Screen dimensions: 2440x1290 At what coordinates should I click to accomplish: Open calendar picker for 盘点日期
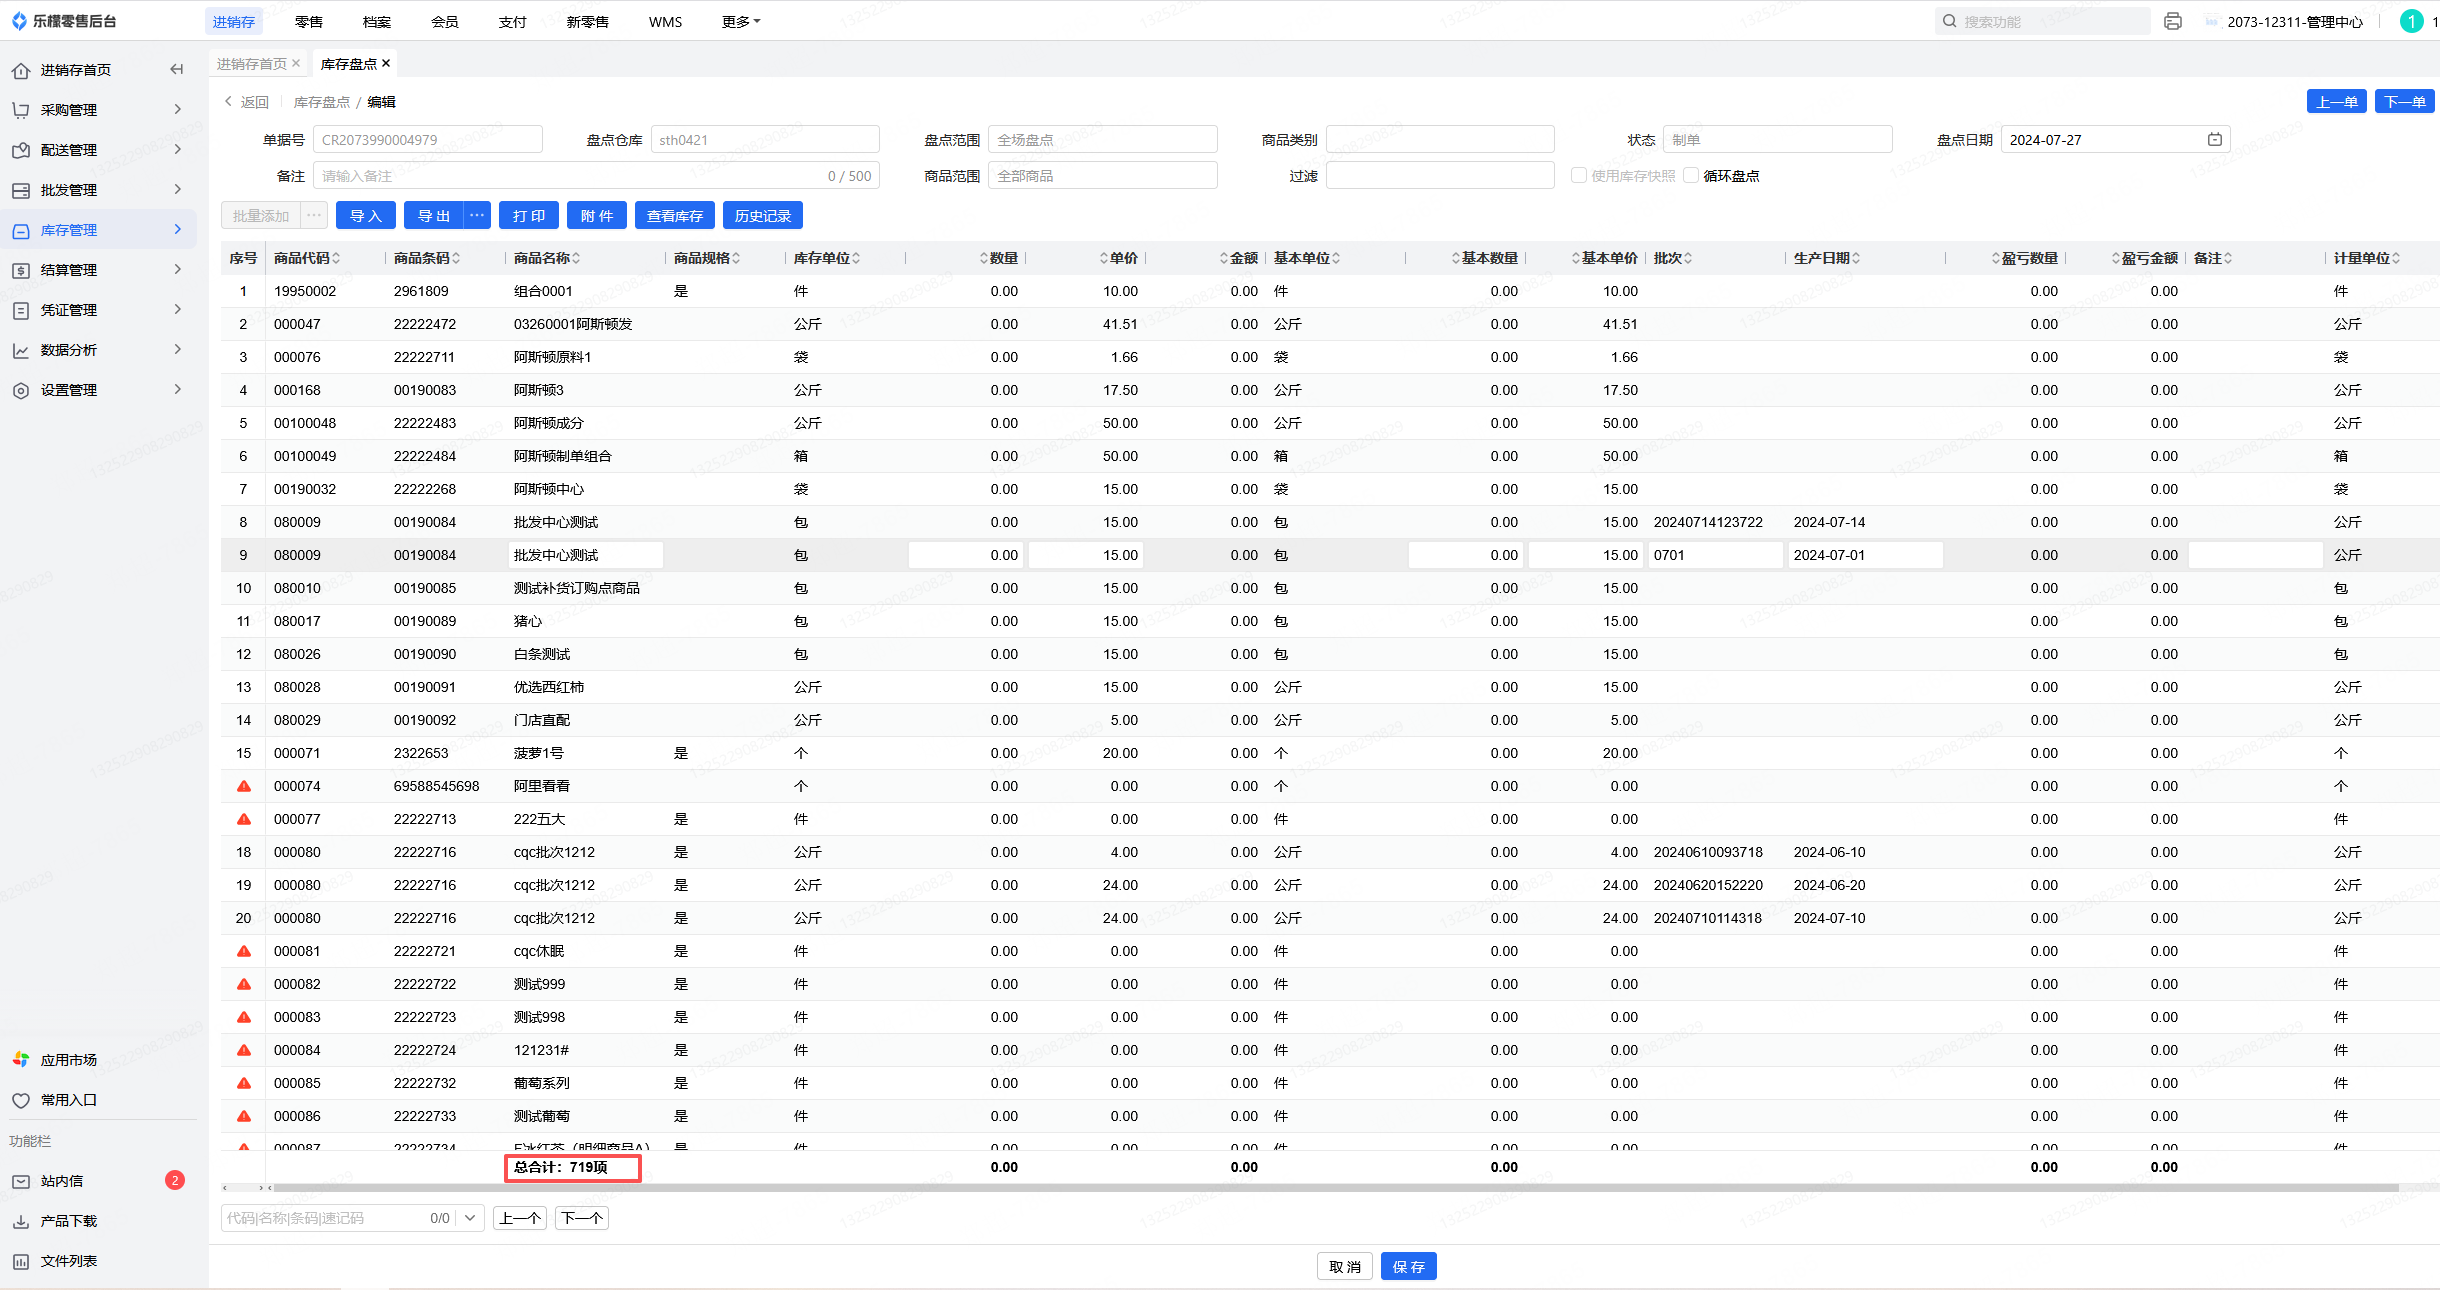click(x=2214, y=140)
